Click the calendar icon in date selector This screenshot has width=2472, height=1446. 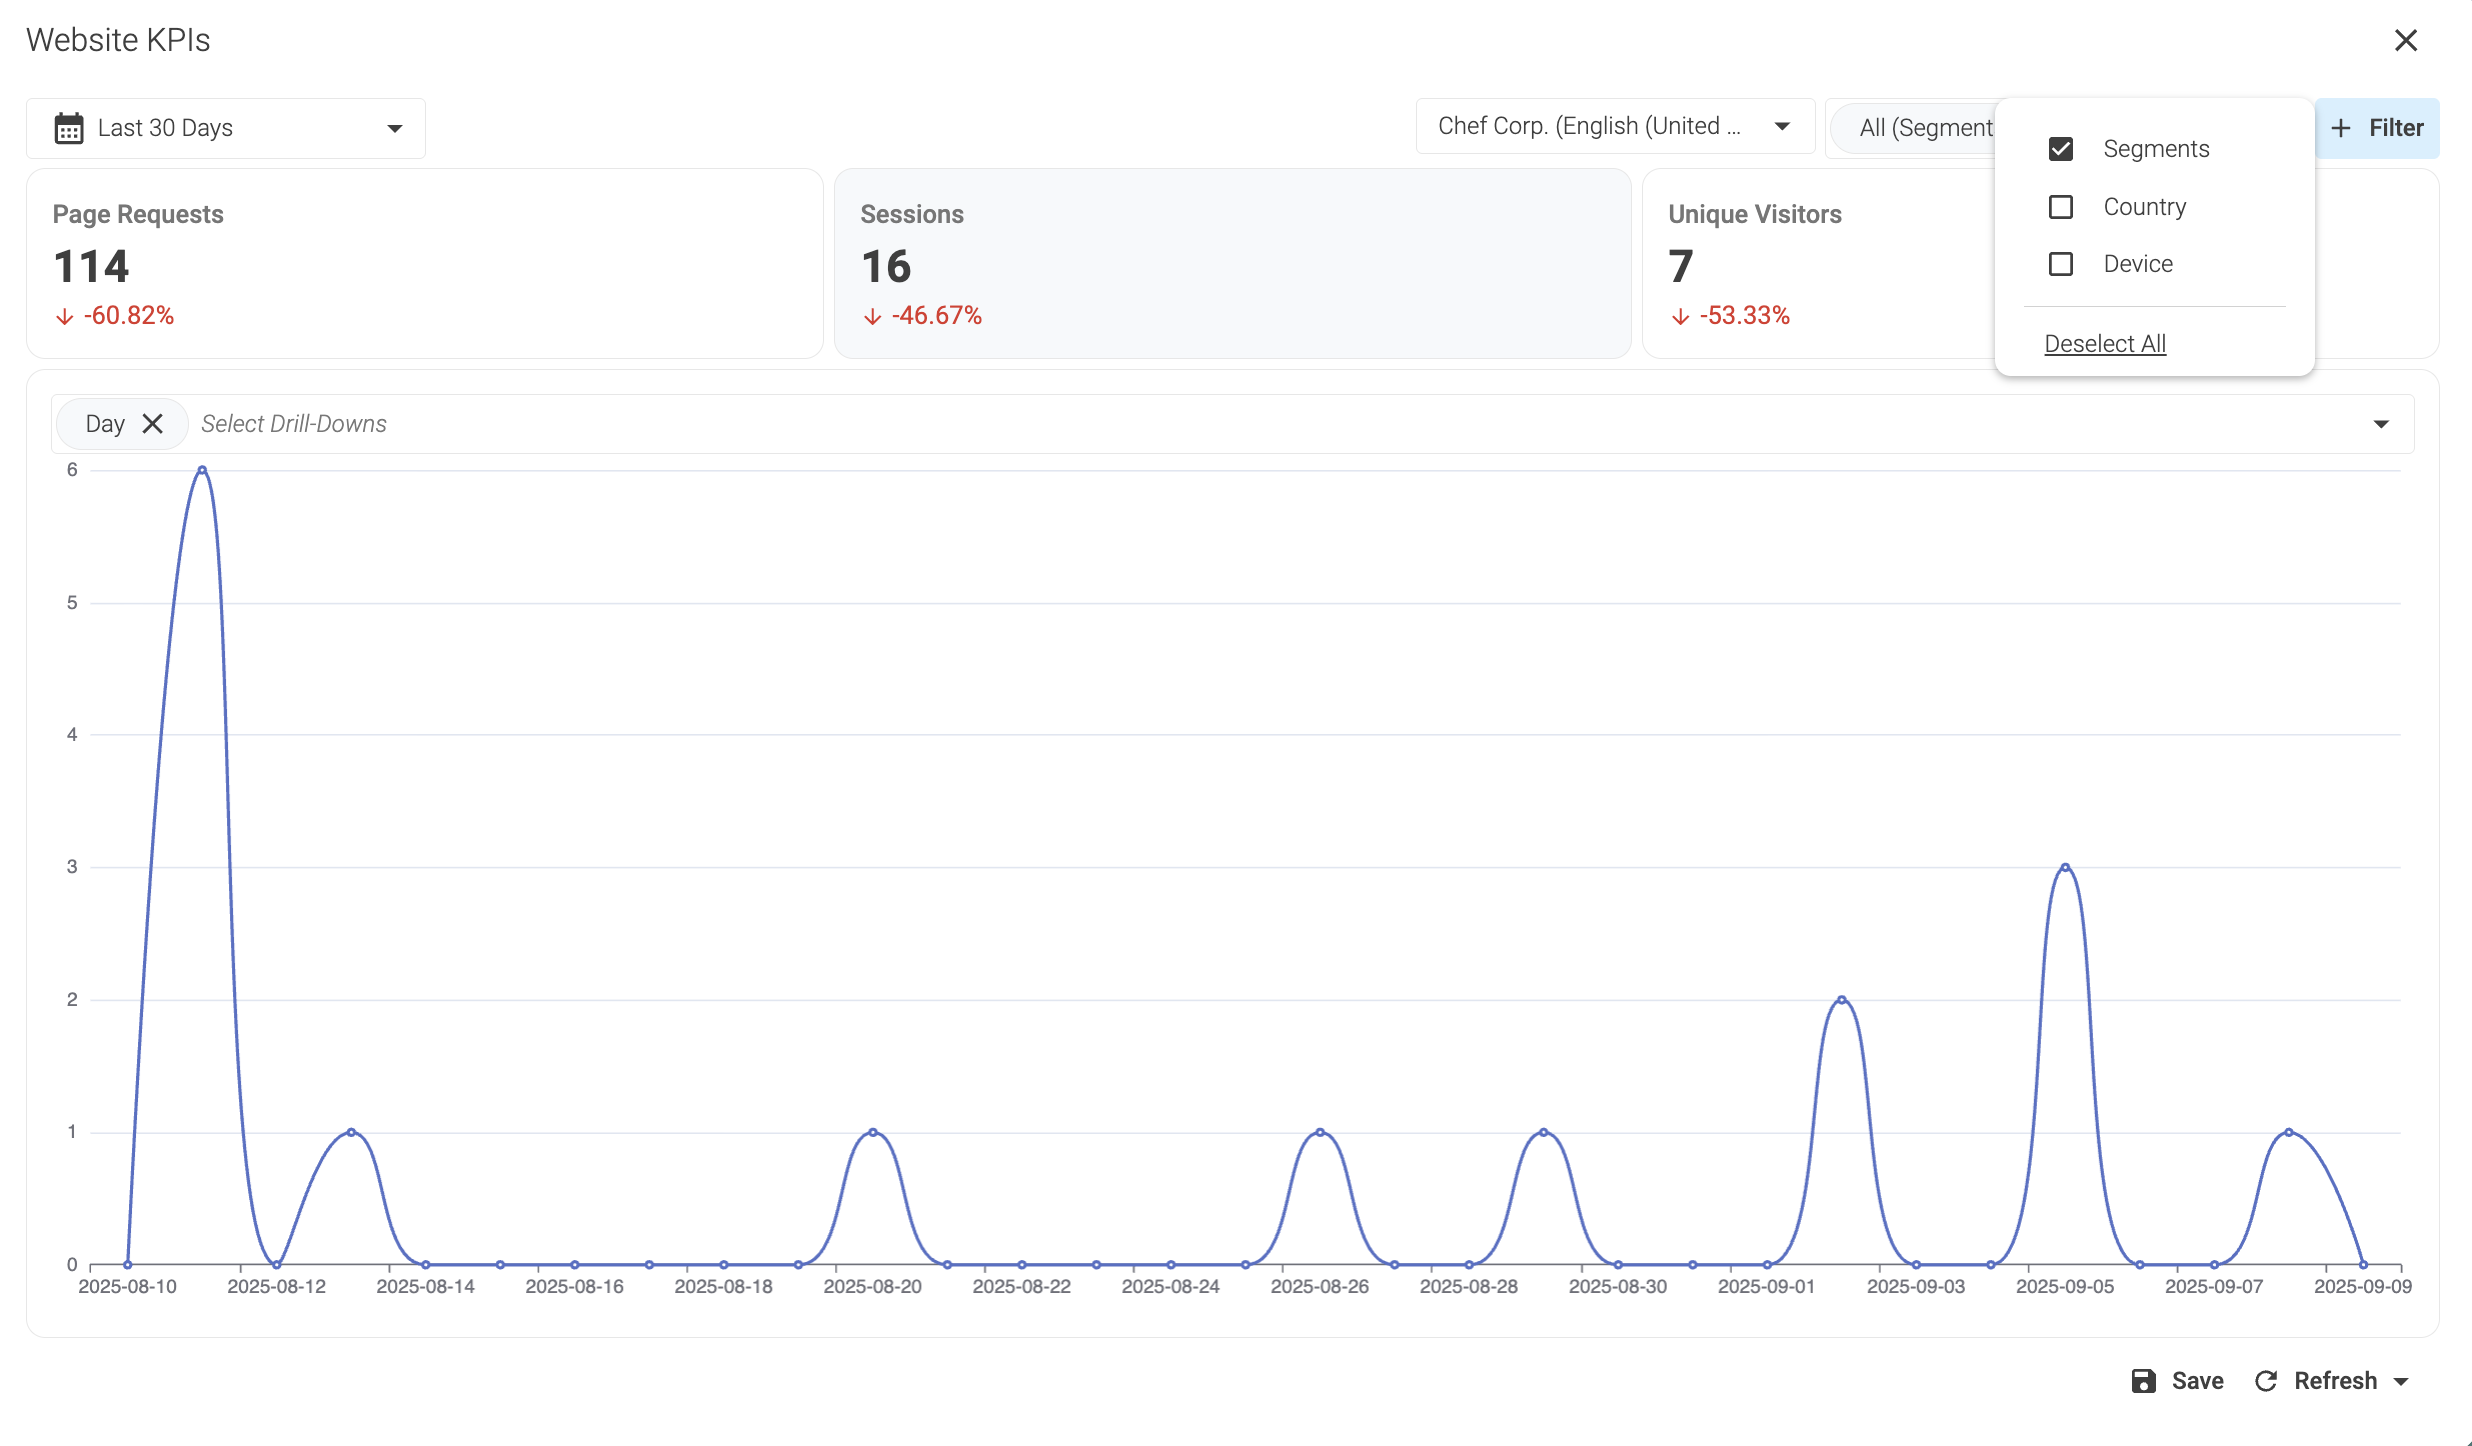point(69,128)
